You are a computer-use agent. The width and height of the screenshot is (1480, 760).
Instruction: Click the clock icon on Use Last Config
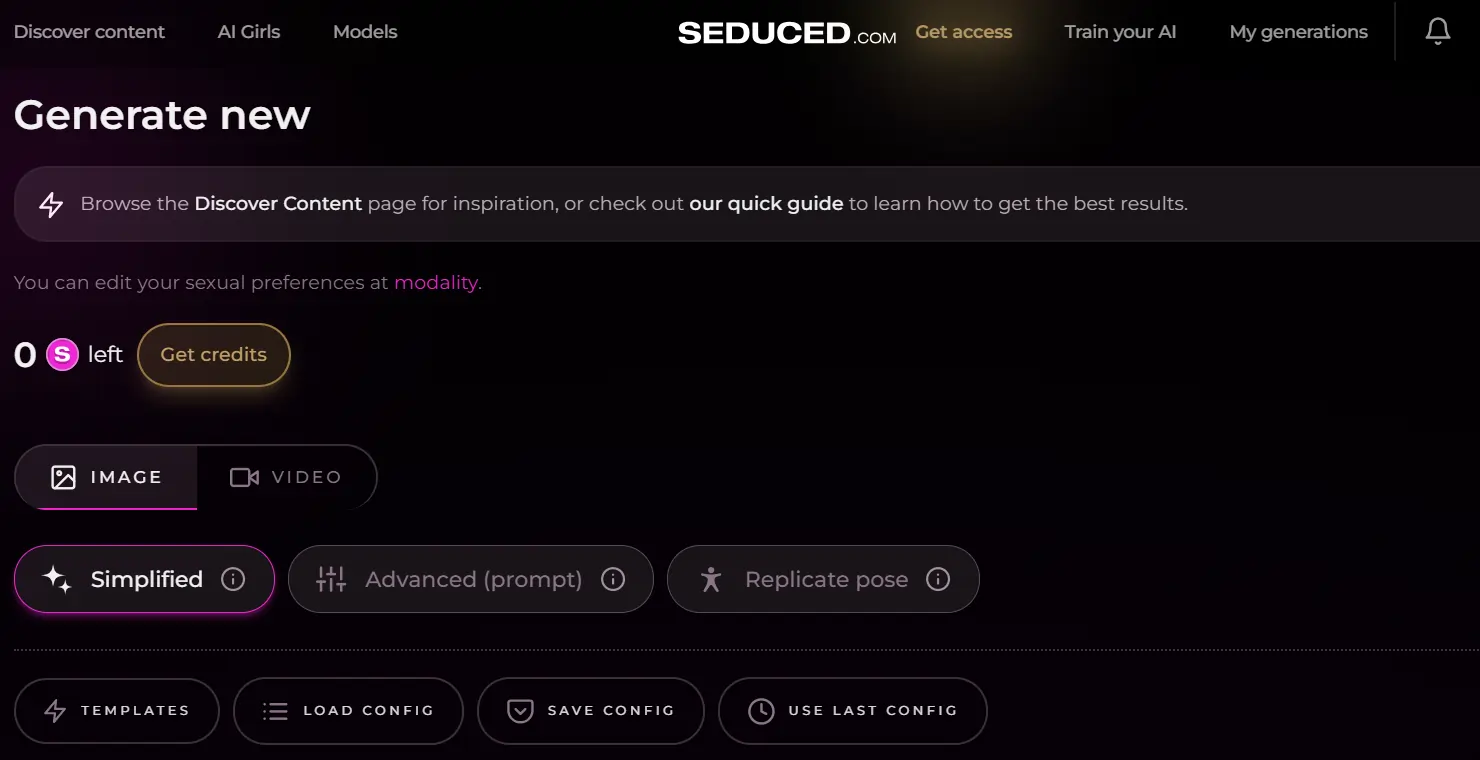point(761,710)
